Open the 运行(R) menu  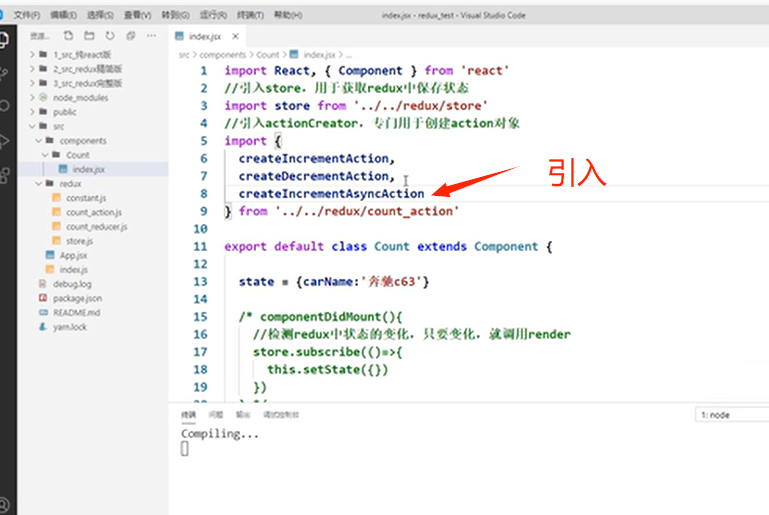coord(213,15)
